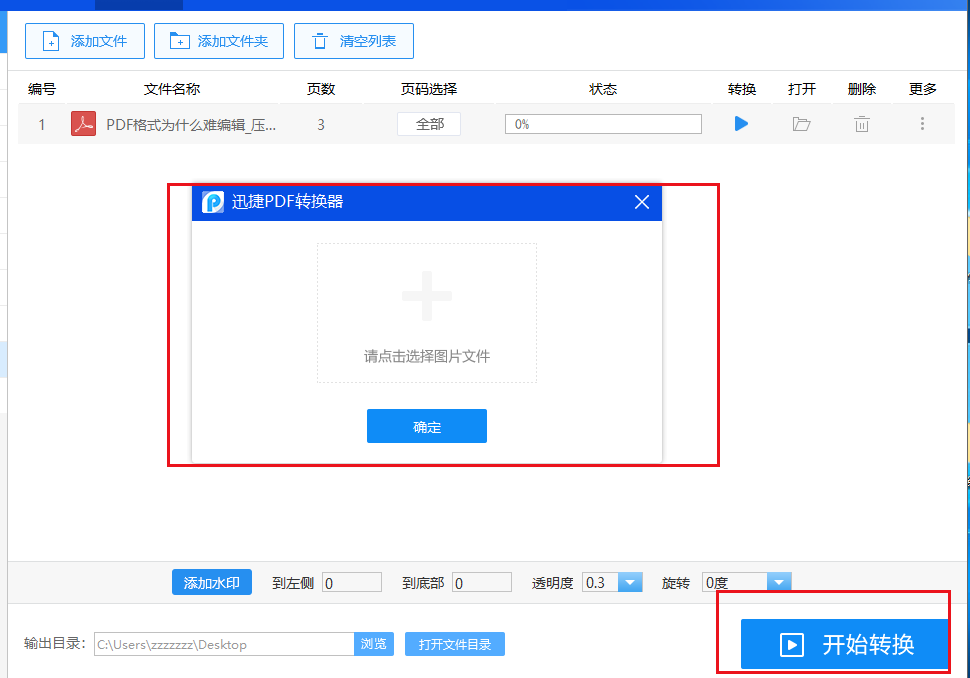Viewport: 970px width, 678px height.
Task: Start converting the PDF row with play icon
Action: pos(741,124)
